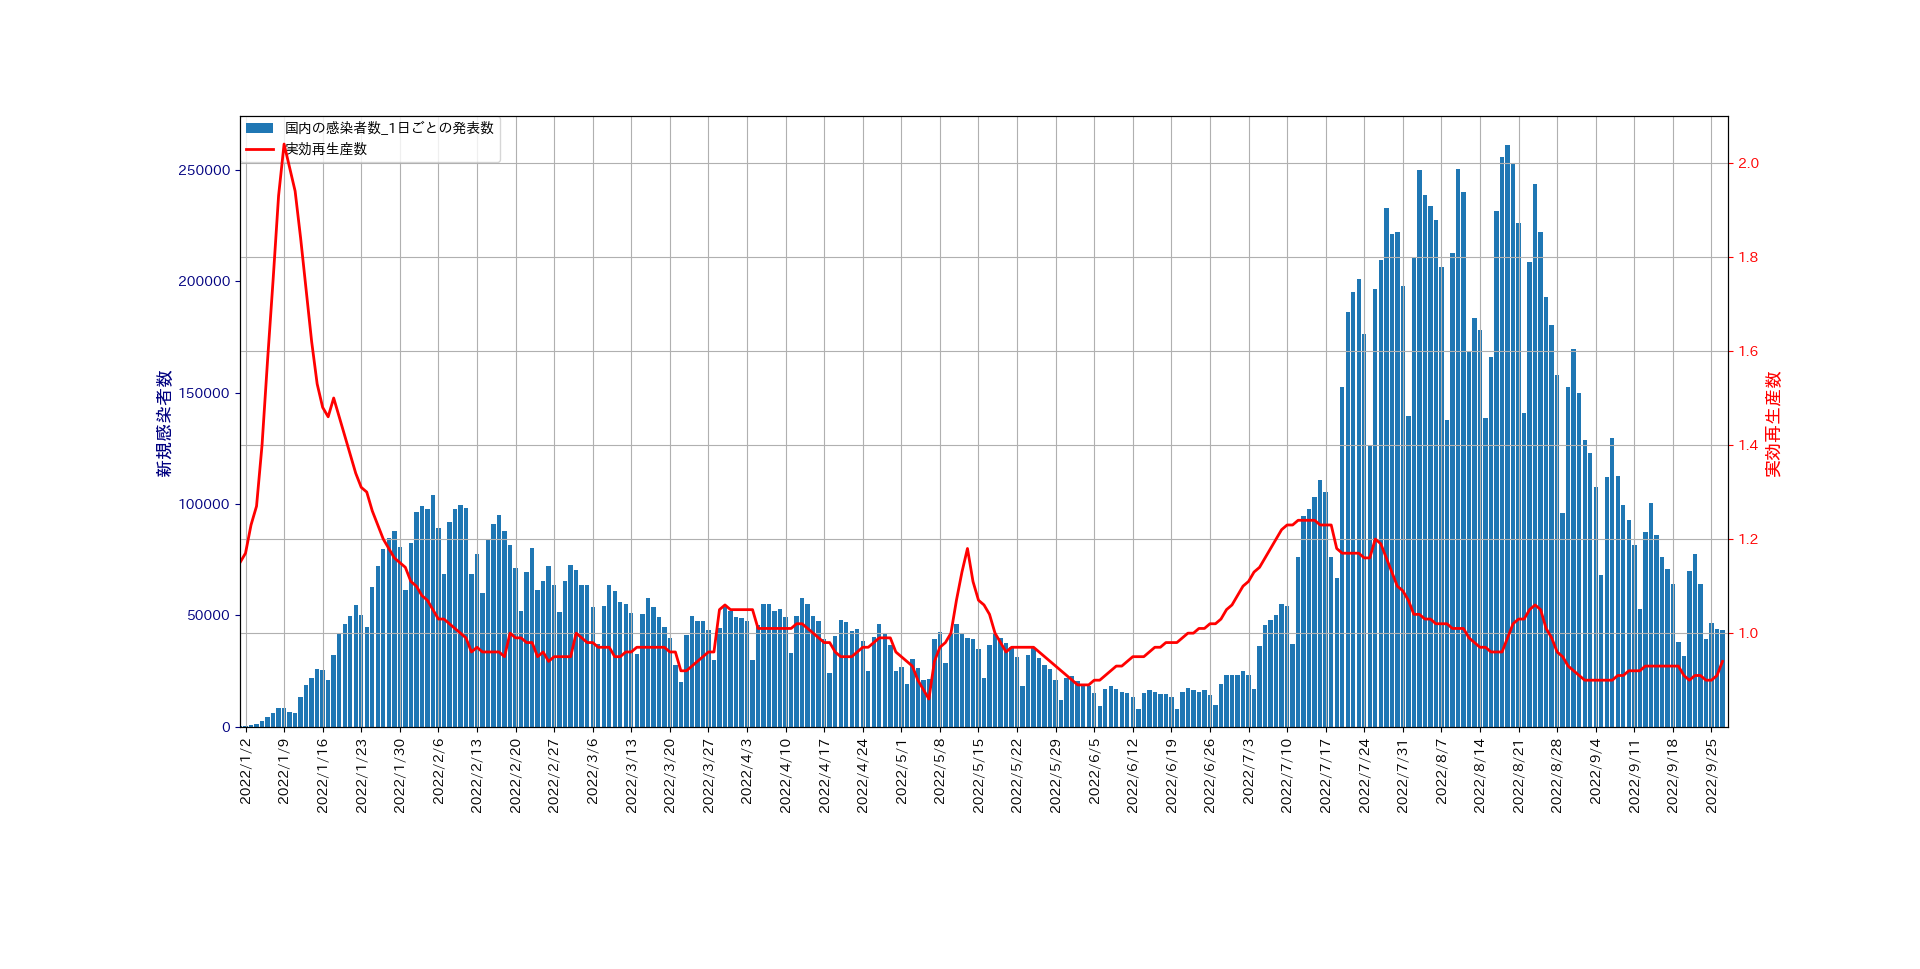Click y-axis tick 50000
Screen dimensions: 1920x969
(x=209, y=616)
